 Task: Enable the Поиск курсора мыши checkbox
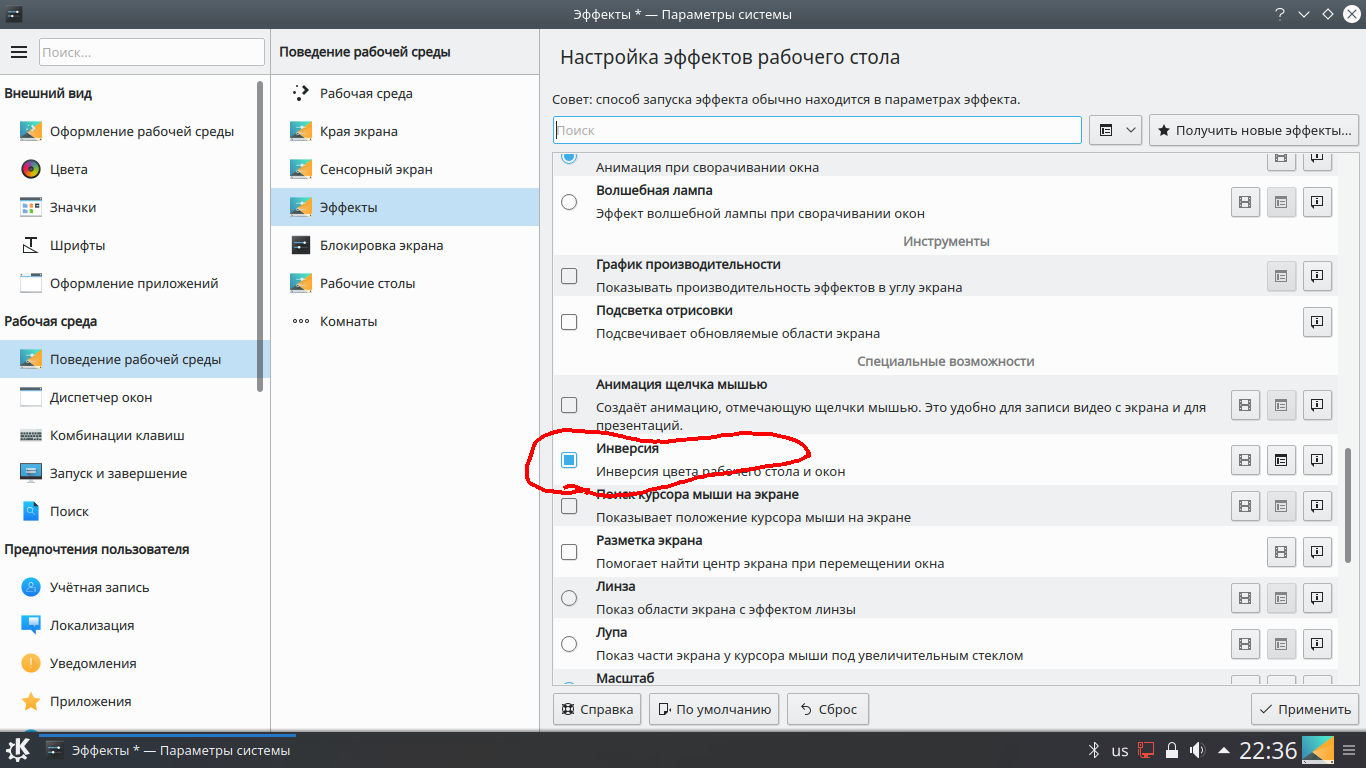569,506
